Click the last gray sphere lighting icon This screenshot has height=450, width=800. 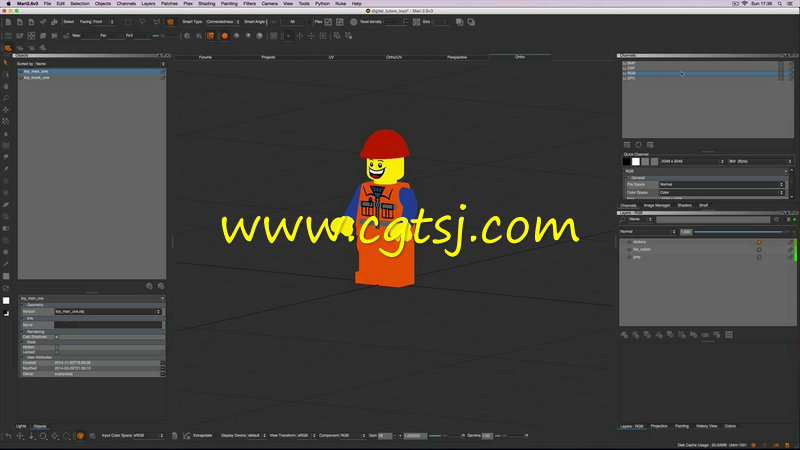point(260,36)
